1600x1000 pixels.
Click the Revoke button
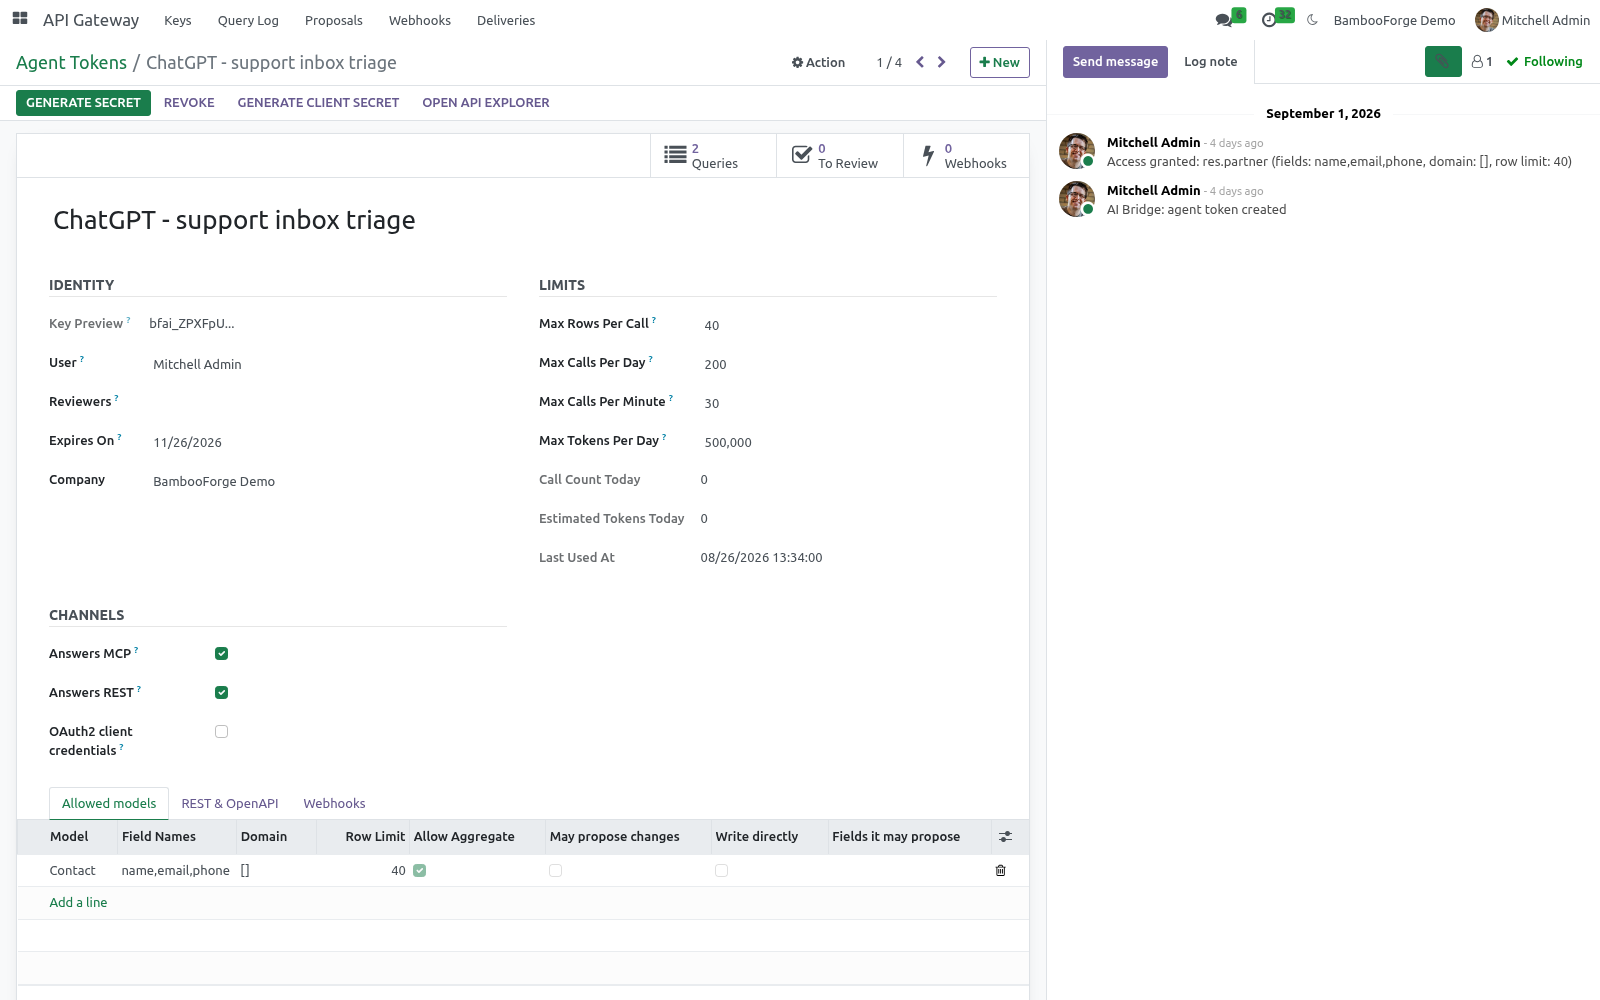click(x=189, y=103)
